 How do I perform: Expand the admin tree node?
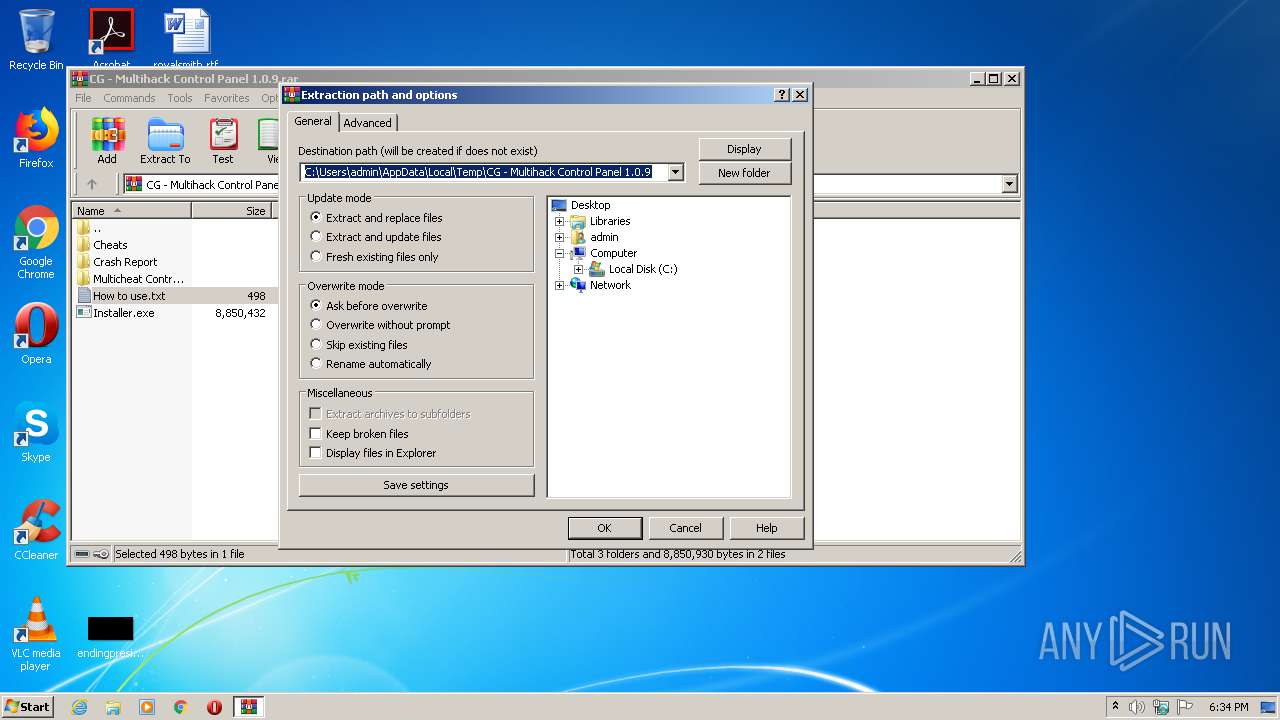click(559, 237)
